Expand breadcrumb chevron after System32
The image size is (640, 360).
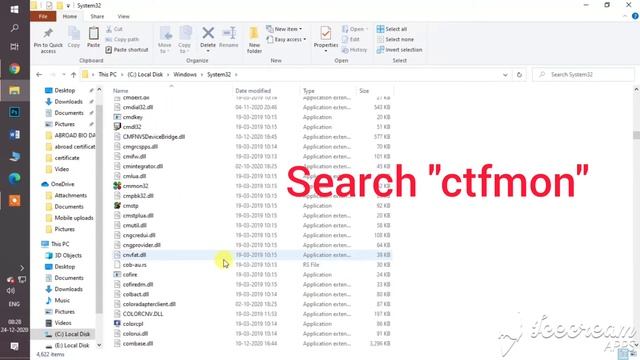click(236, 75)
